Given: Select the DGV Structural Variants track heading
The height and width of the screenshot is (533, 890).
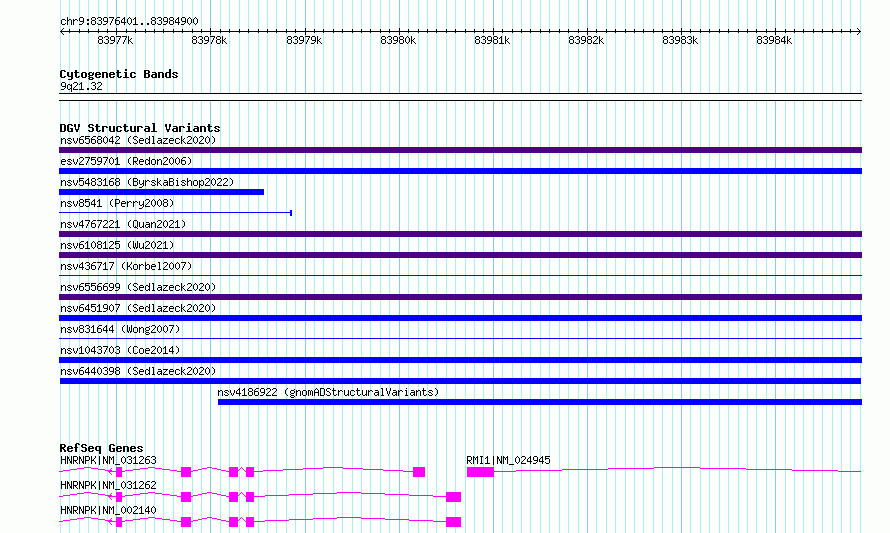Looking at the screenshot, I should coord(140,128).
